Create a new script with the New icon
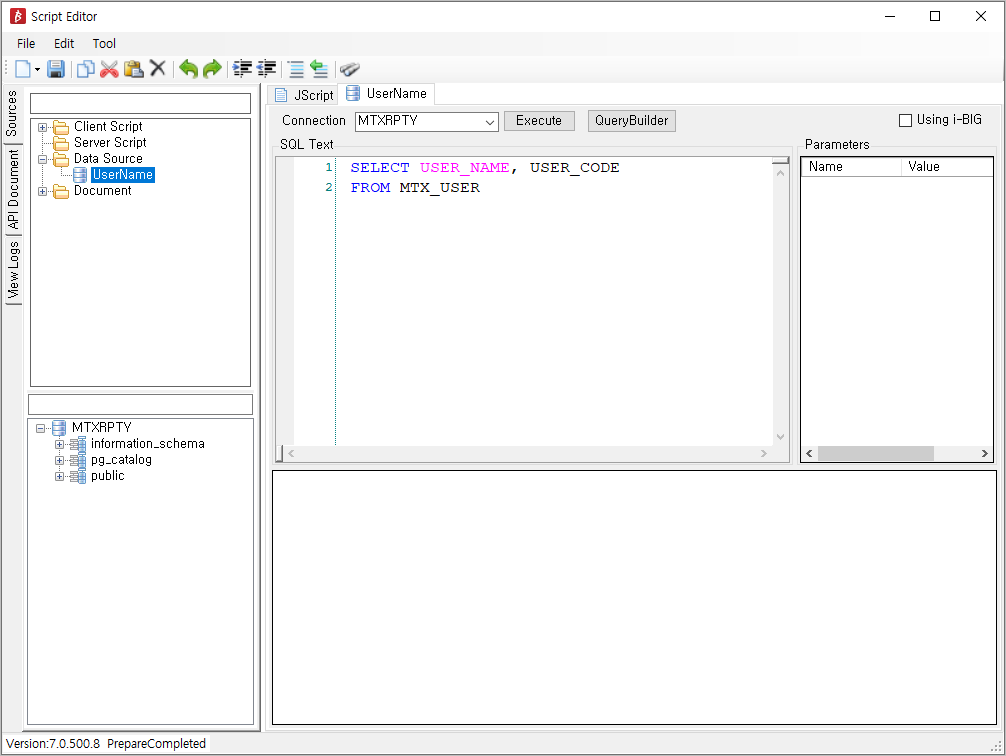This screenshot has width=1006, height=756. (x=22, y=69)
